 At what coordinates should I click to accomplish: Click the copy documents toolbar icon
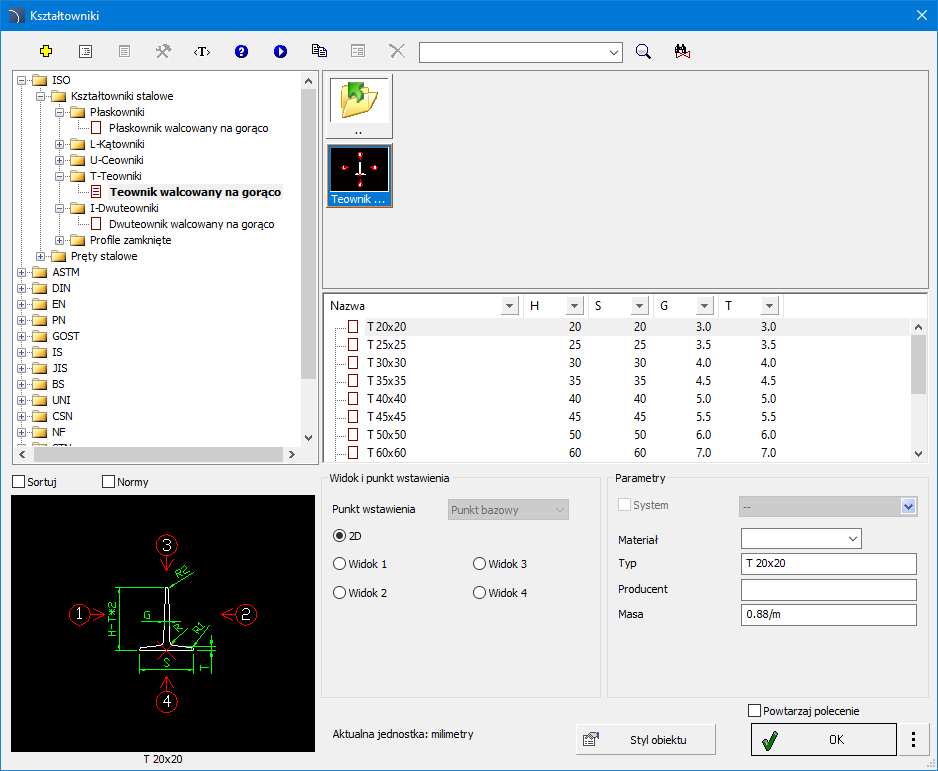click(319, 51)
